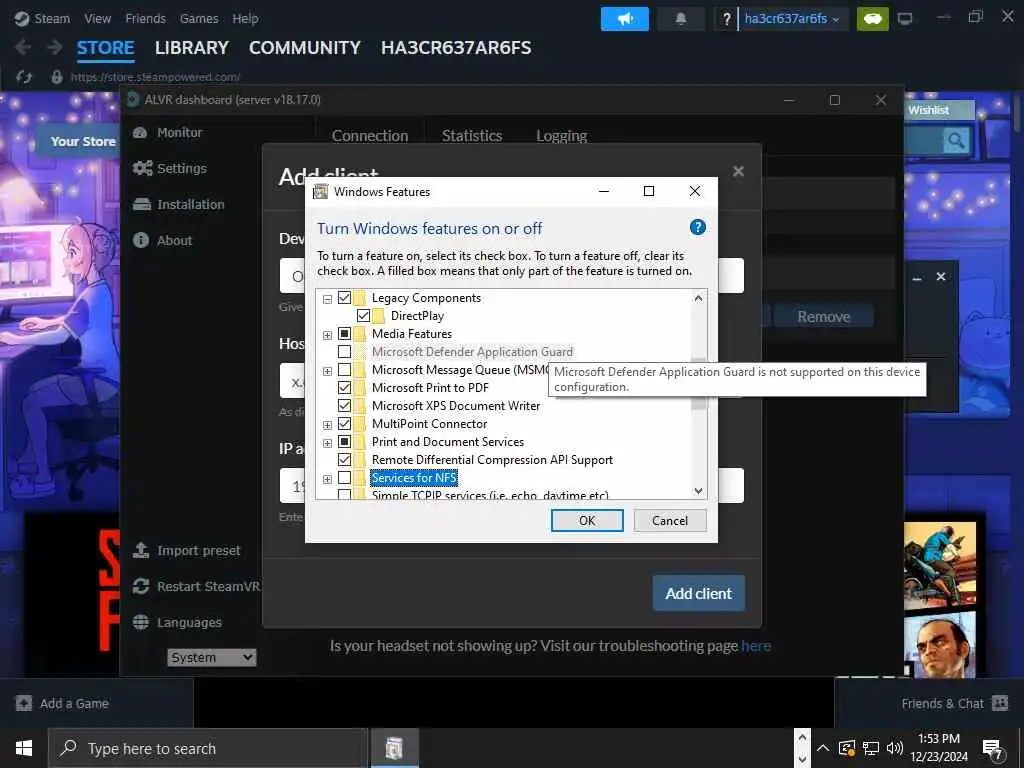Screen dimensions: 1024x768
Task: Open the ha3cr637ar6fs account dropdown
Action: point(792,19)
